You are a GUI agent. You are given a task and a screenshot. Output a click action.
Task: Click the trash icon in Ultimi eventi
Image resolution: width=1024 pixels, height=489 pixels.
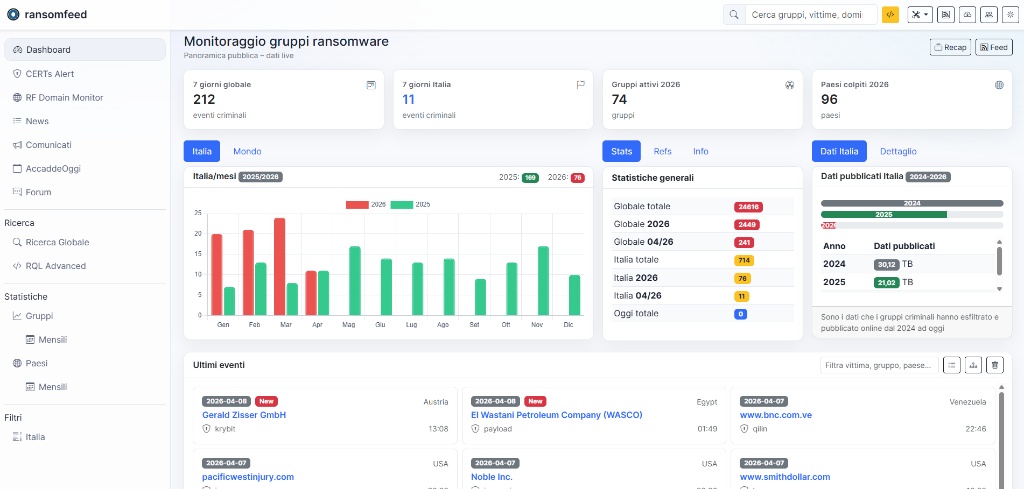tap(994, 366)
